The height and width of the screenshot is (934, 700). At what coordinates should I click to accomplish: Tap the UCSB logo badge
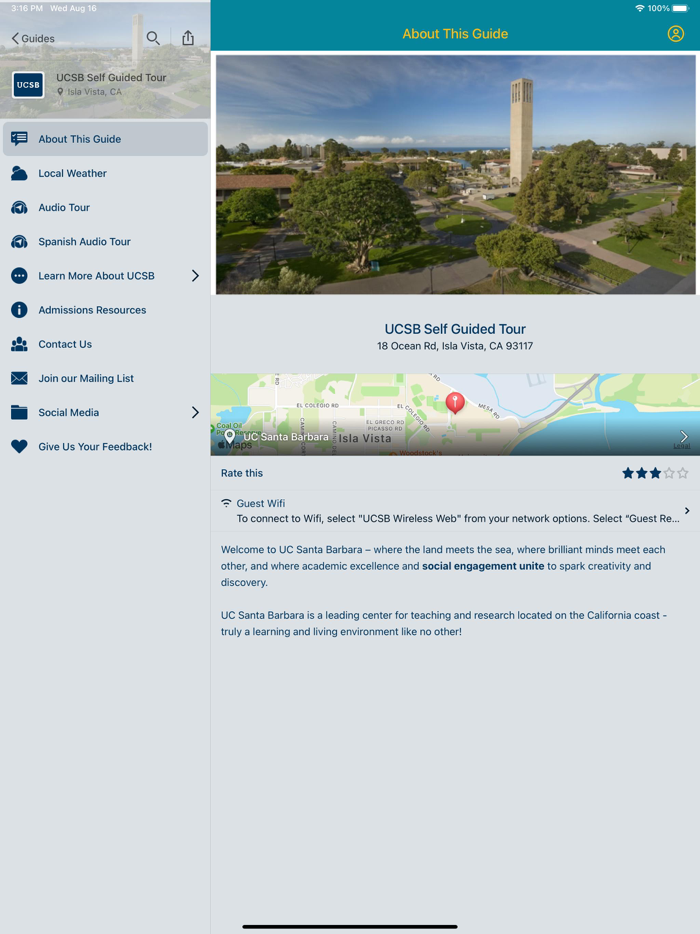coord(28,85)
